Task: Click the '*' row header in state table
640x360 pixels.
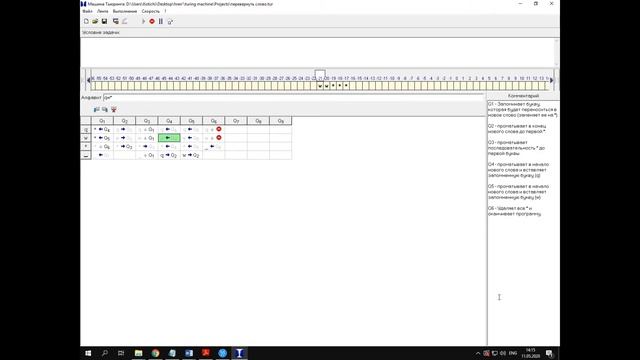Action: pyautogui.click(x=86, y=147)
